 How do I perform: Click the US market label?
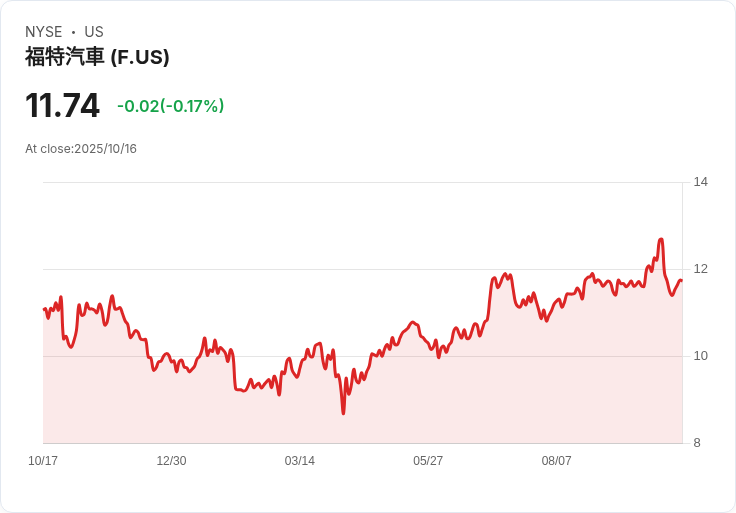94,32
